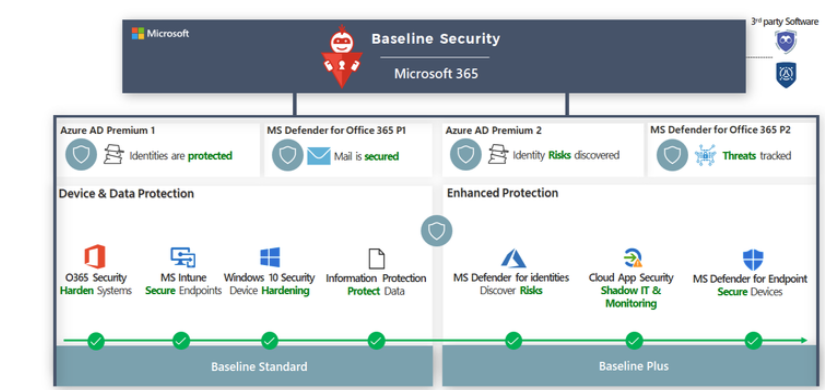Click the shield icon under Azure AD Premium 2

(x=465, y=155)
